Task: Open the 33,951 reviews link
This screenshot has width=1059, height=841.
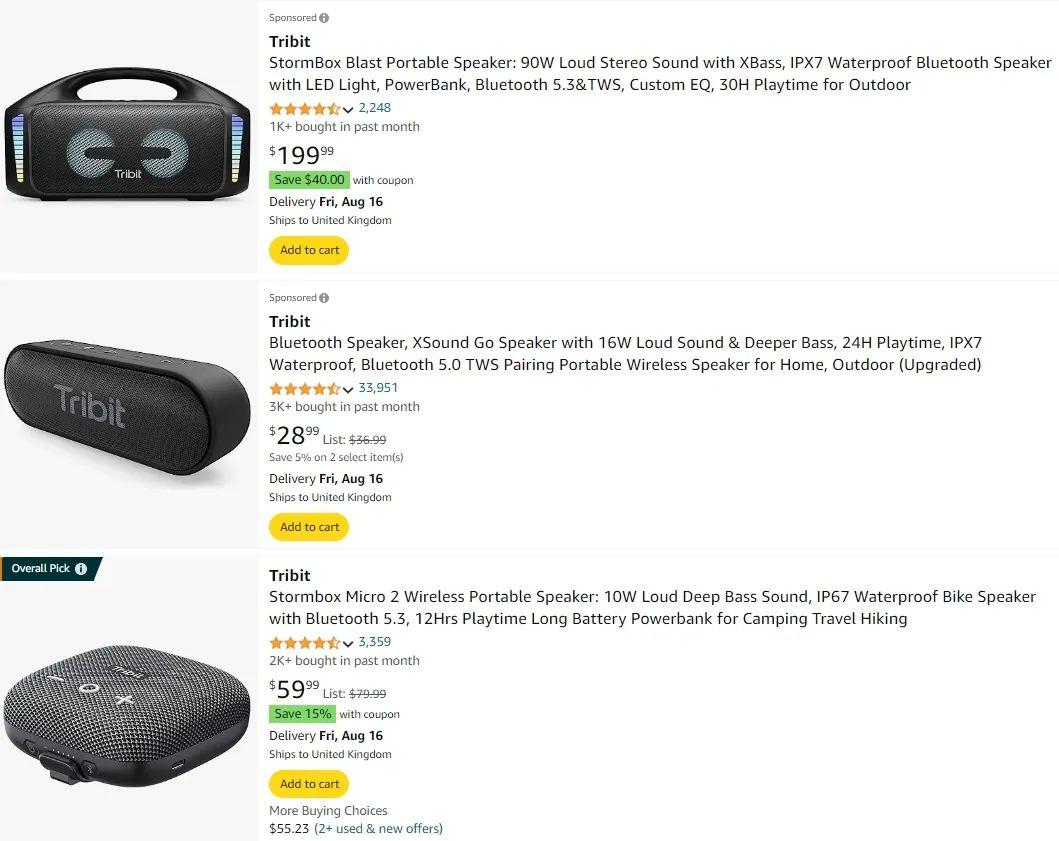Action: pos(378,388)
